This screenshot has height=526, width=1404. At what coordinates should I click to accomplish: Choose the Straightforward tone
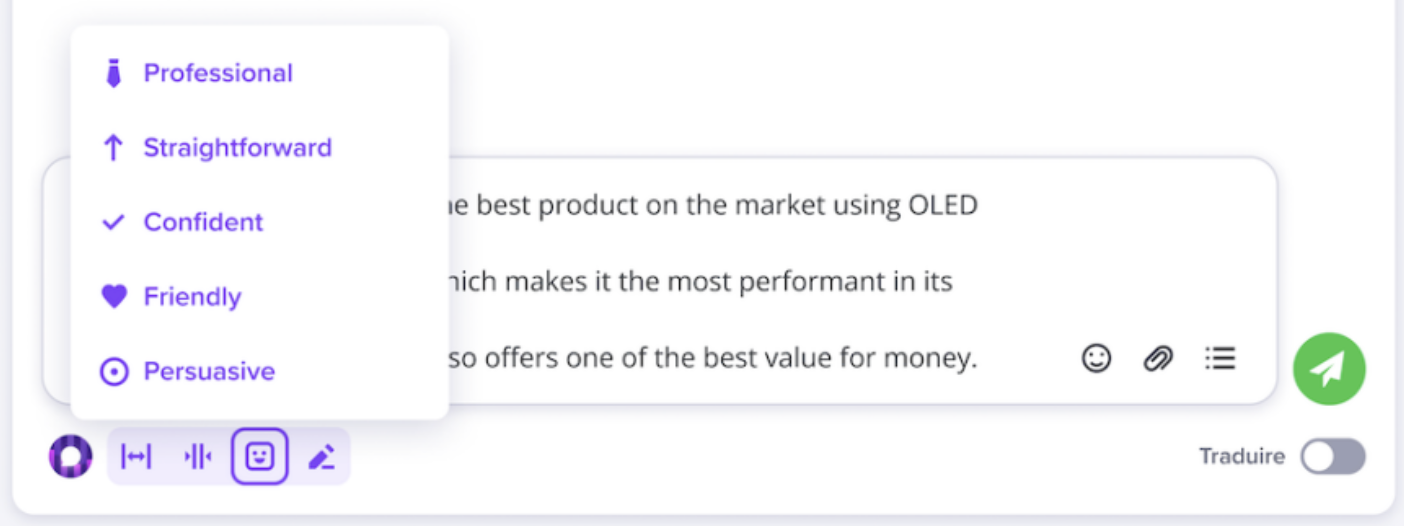click(x=237, y=148)
